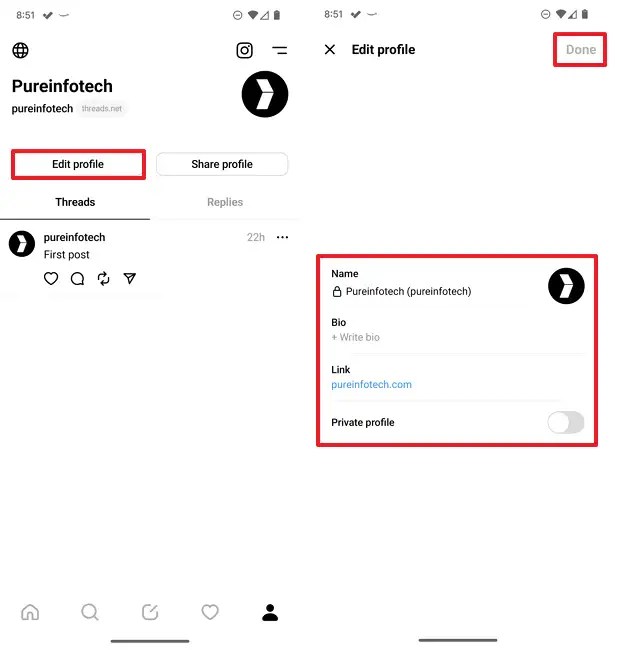The height and width of the screenshot is (650, 618).
Task: Toggle the Private profile switch
Action: pyautogui.click(x=566, y=422)
